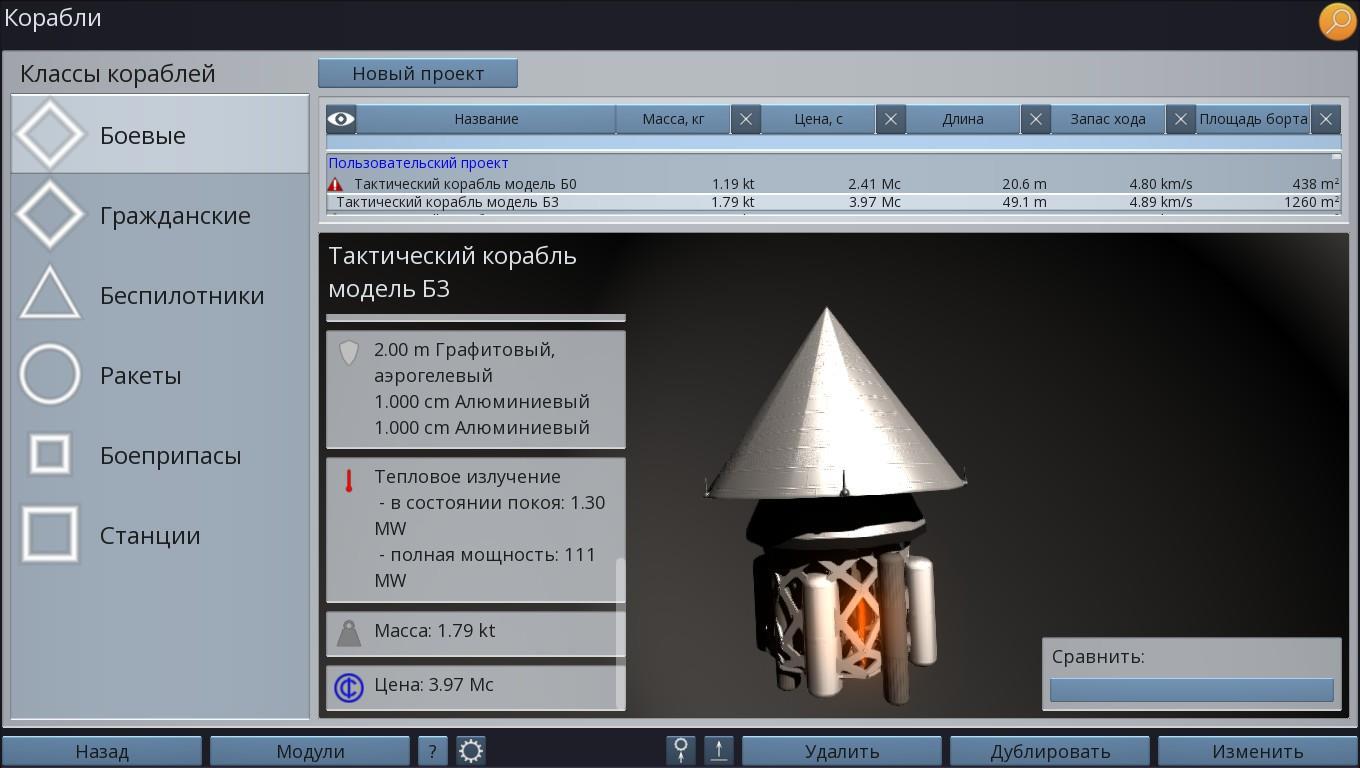
Task: Click the details panel scrollbar
Action: [x=620, y=632]
